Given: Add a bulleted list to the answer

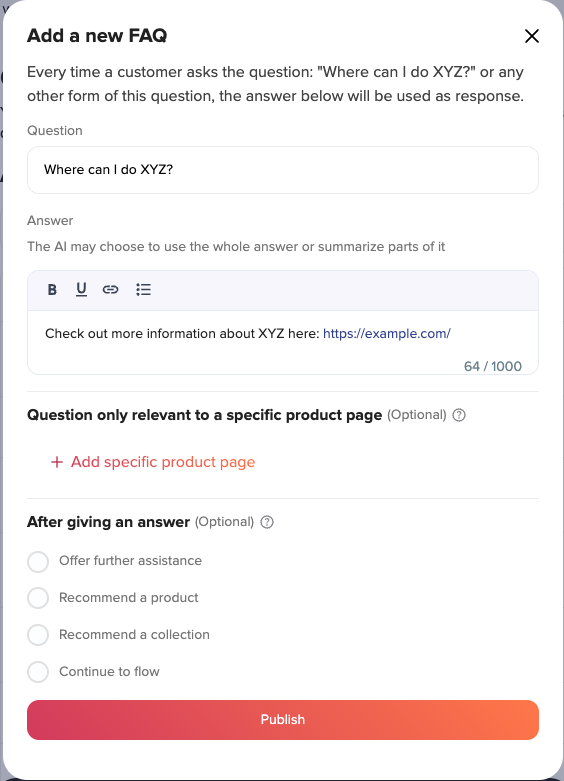Looking at the screenshot, I should 143,289.
